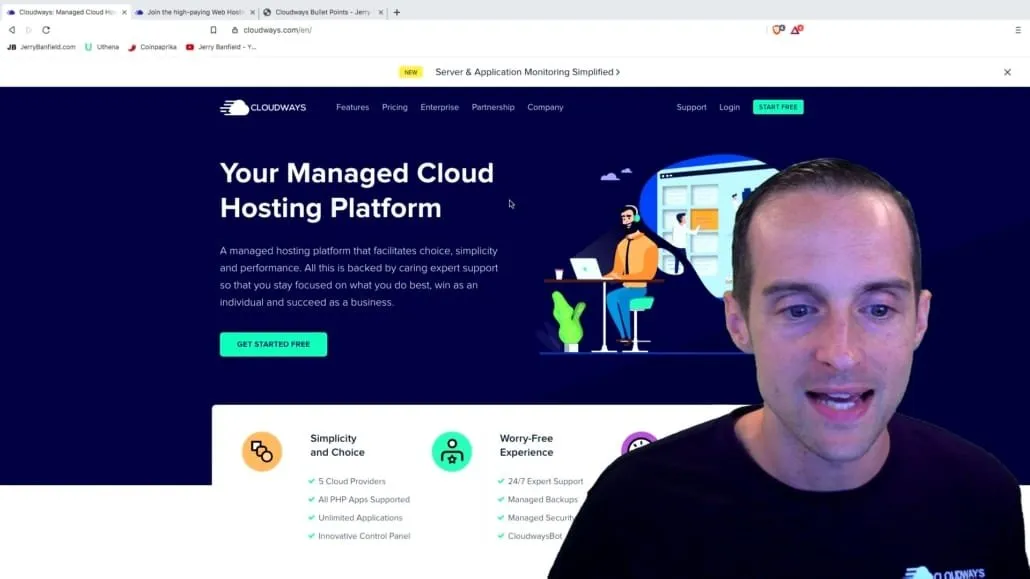This screenshot has width=1030, height=579.
Task: Close the Cloudways Managed Cloud tab
Action: click(x=124, y=12)
